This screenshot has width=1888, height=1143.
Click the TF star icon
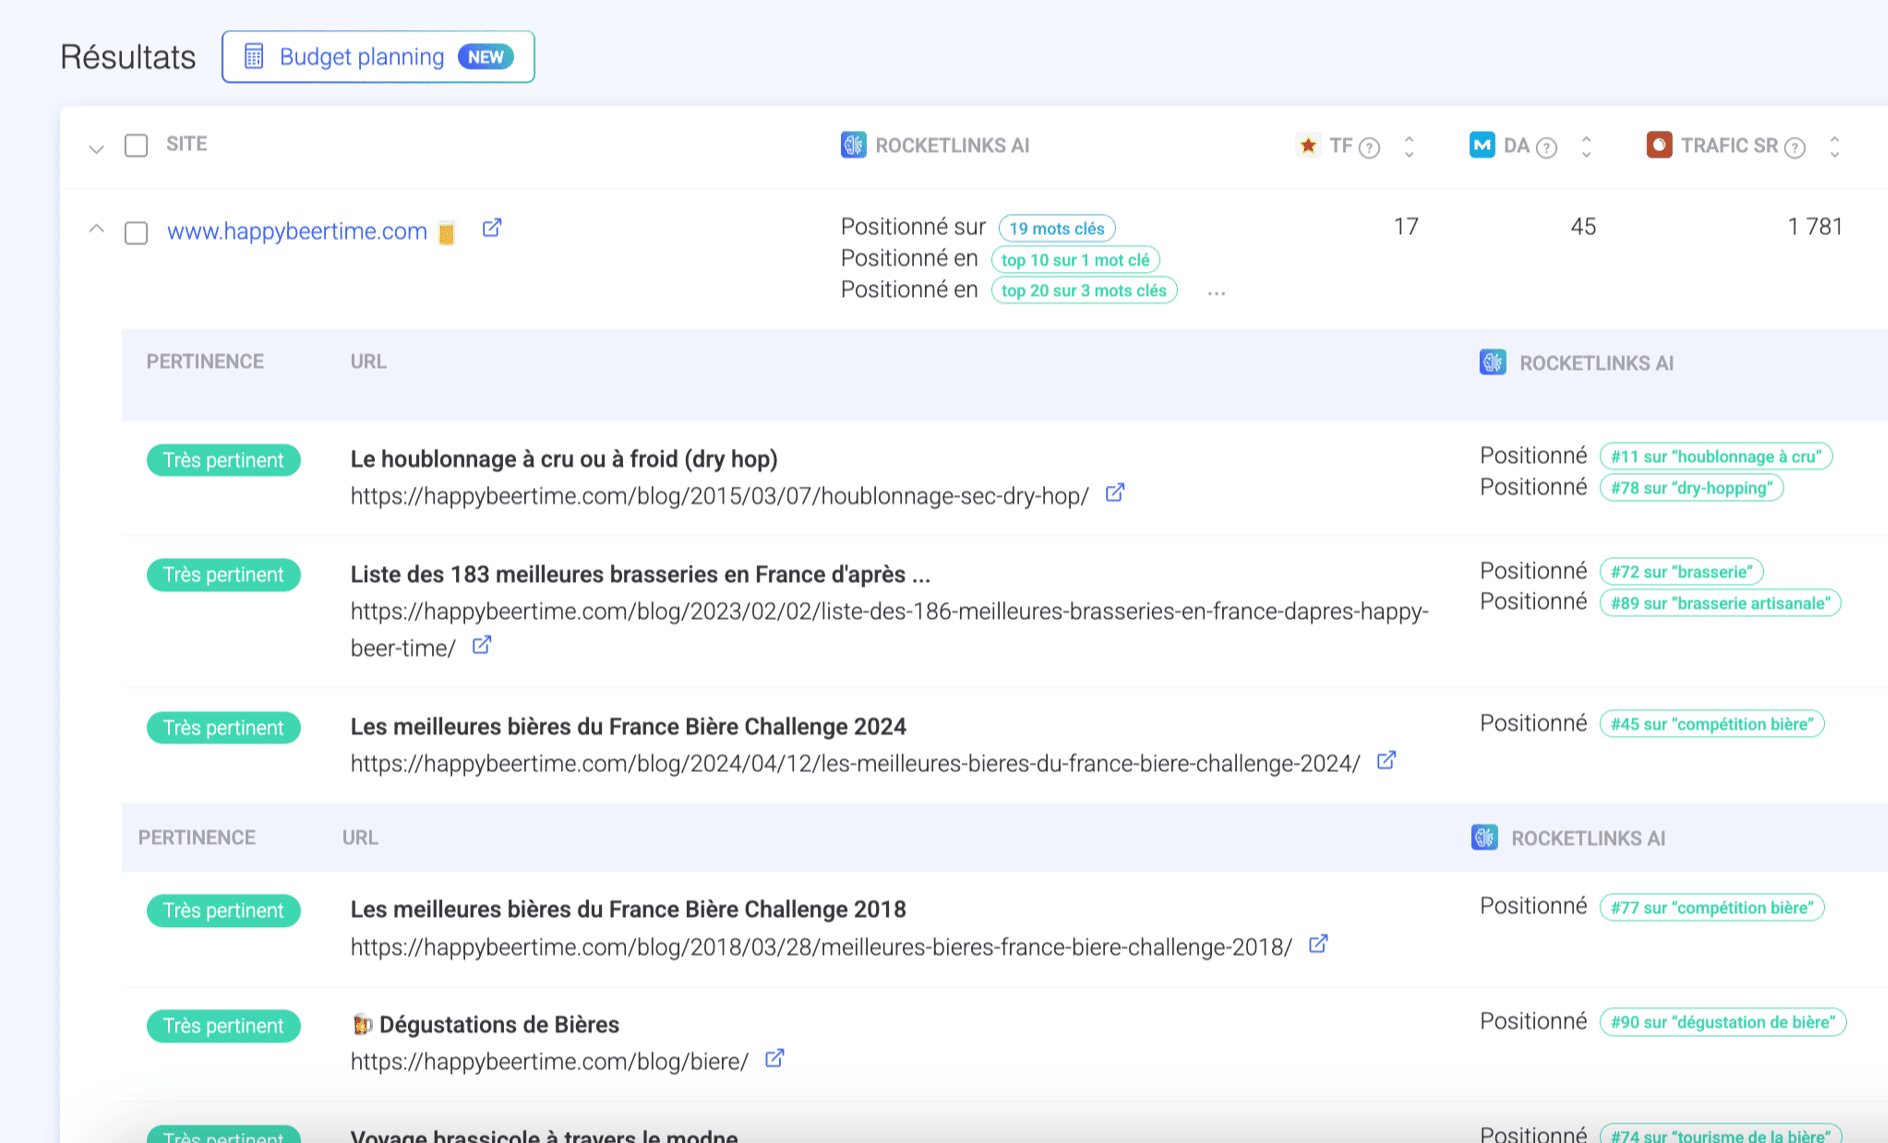(x=1307, y=145)
